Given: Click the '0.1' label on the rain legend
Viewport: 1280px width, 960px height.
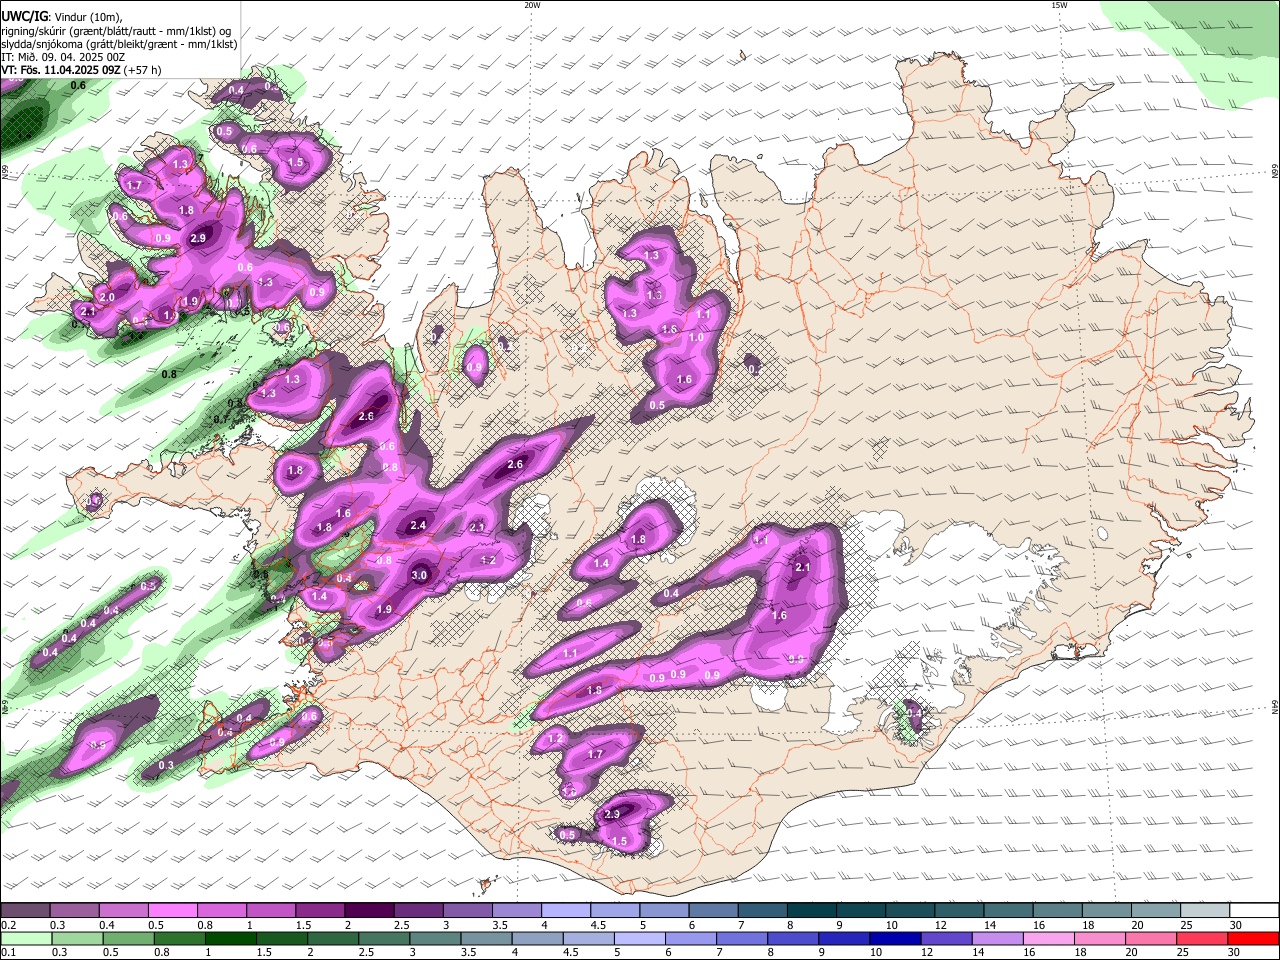Looking at the screenshot, I should pos(9,952).
